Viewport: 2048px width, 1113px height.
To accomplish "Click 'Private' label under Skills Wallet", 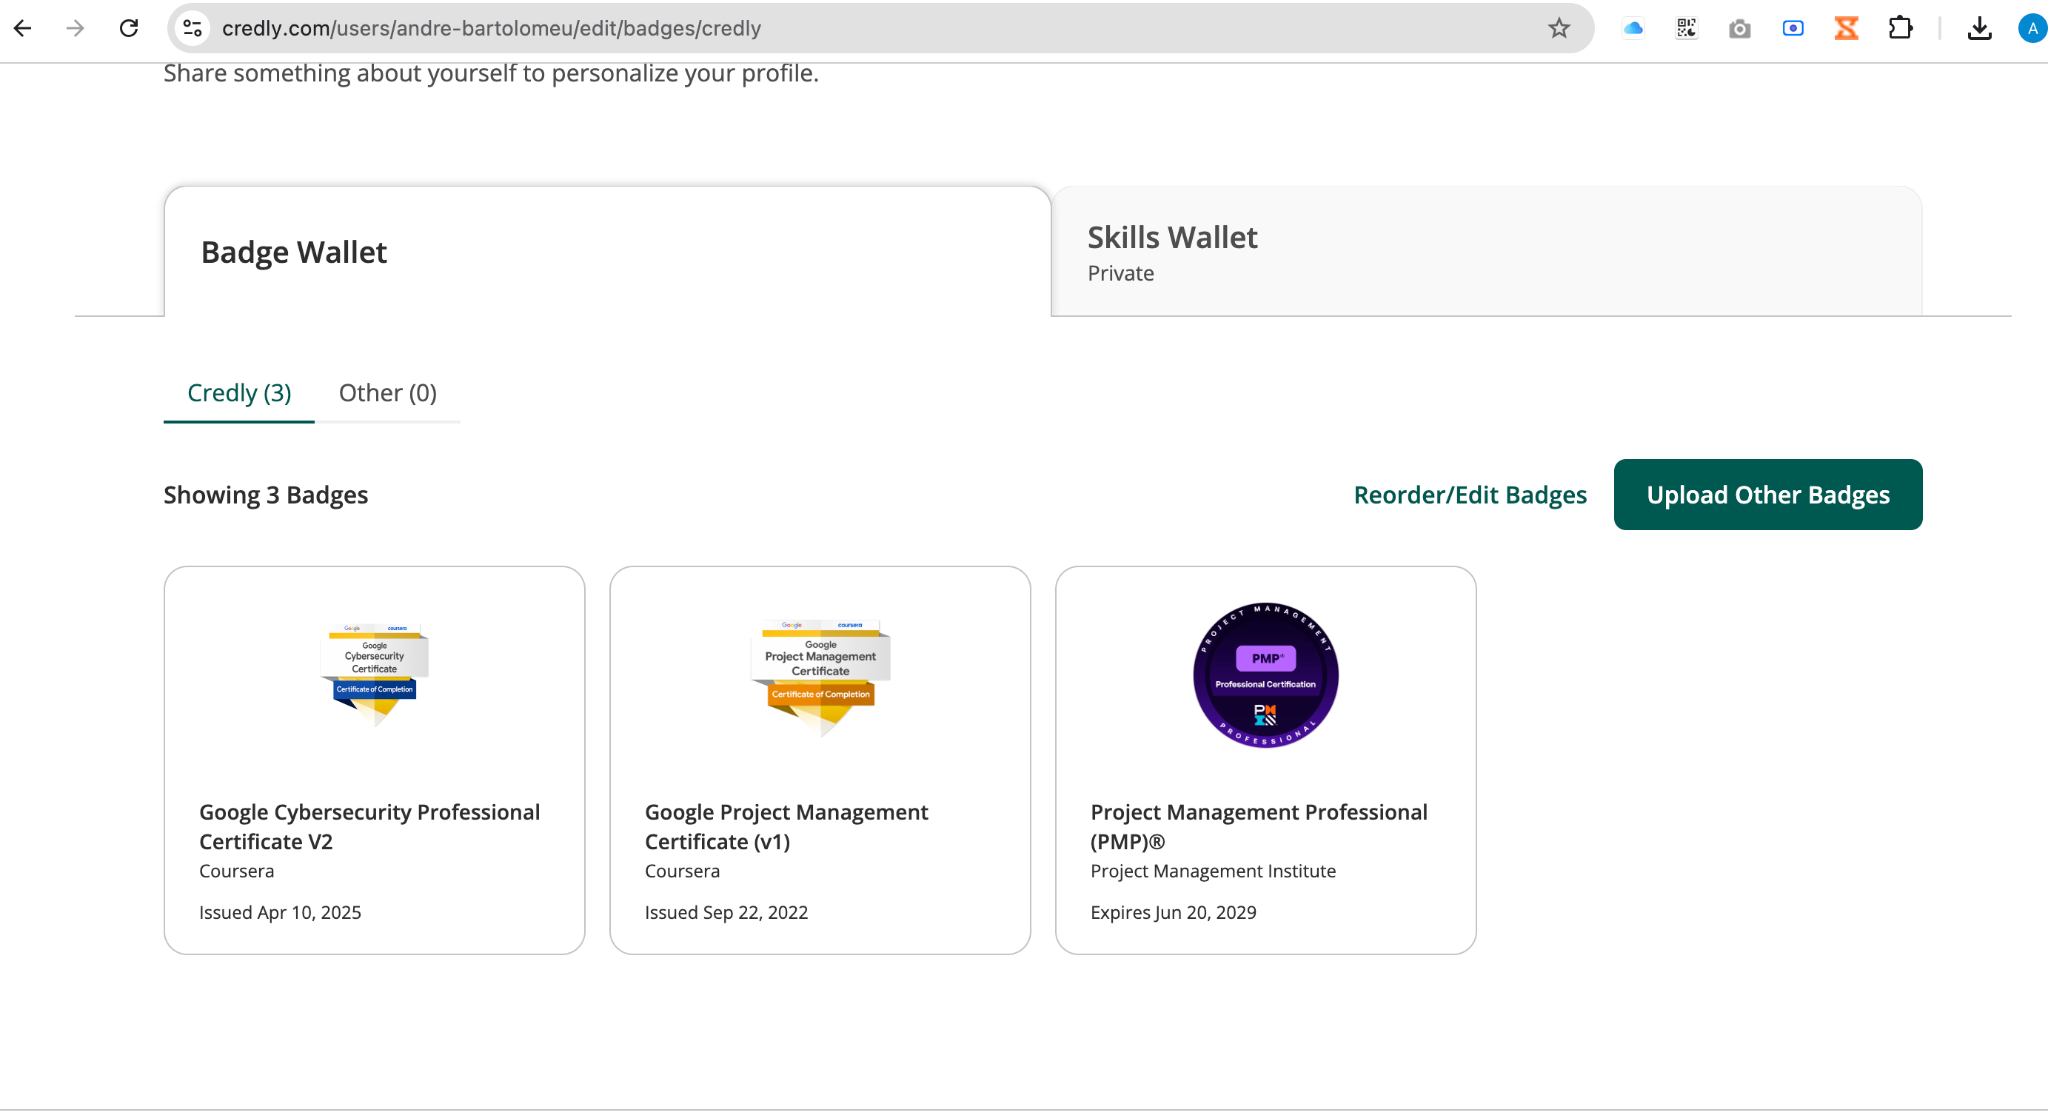I will pos(1121,273).
